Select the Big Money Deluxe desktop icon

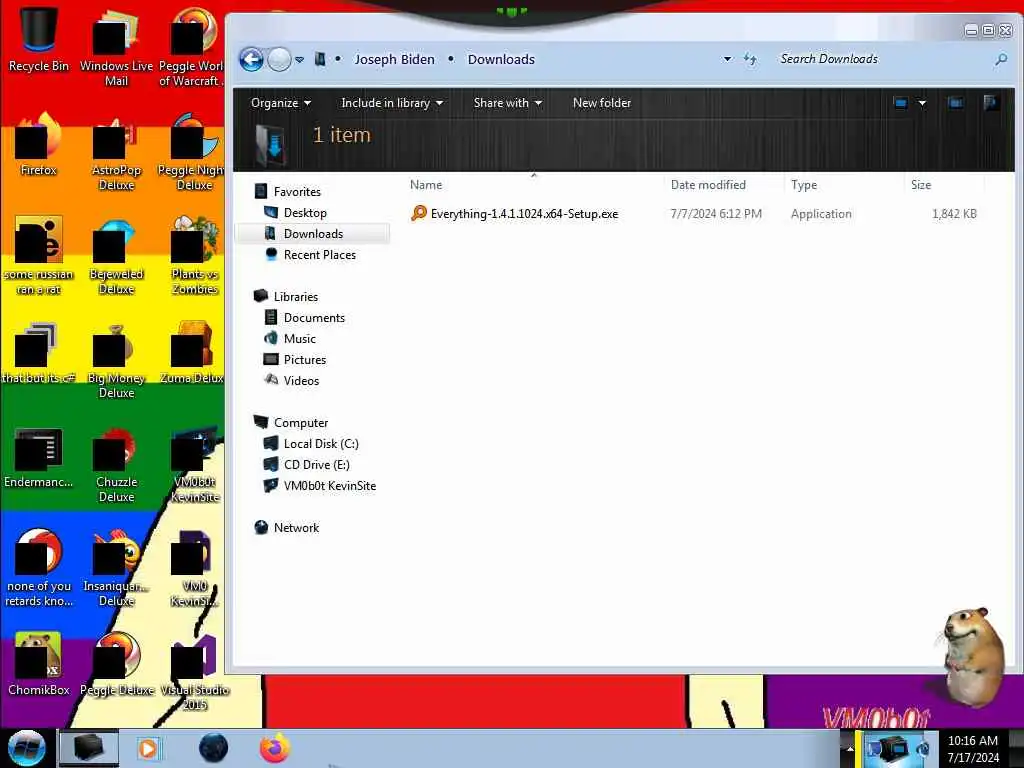[x=116, y=361]
